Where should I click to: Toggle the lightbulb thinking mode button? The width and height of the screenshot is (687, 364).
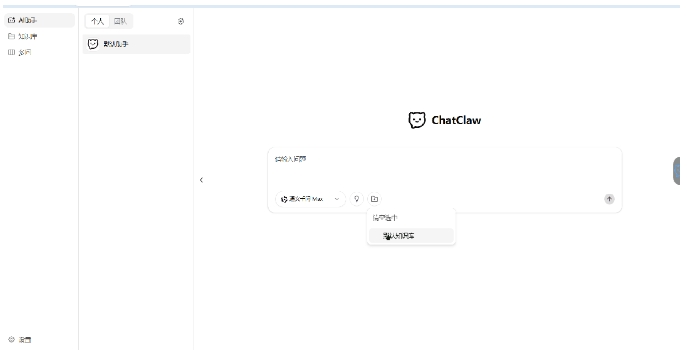point(357,199)
